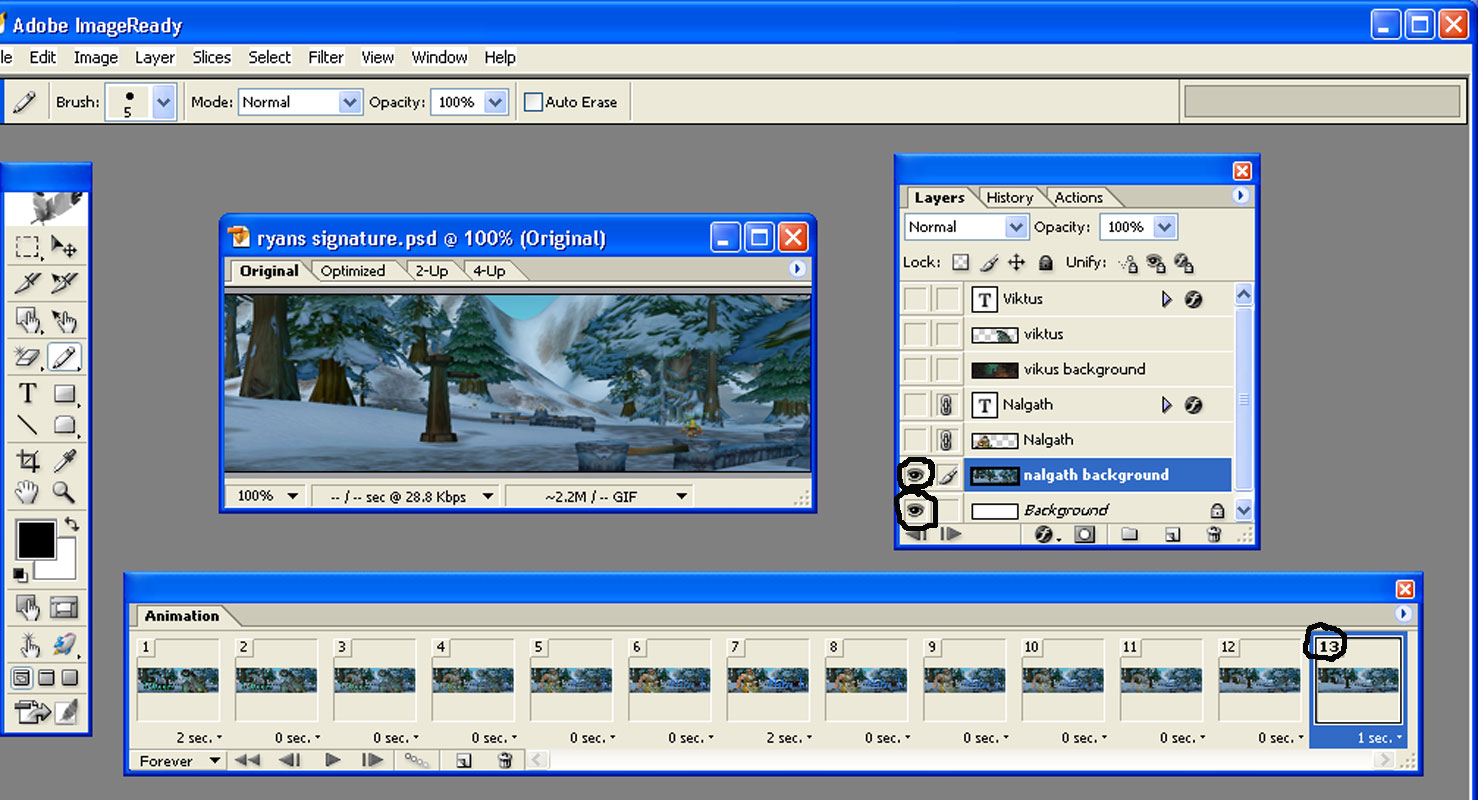Open the Layer menu

pos(155,57)
